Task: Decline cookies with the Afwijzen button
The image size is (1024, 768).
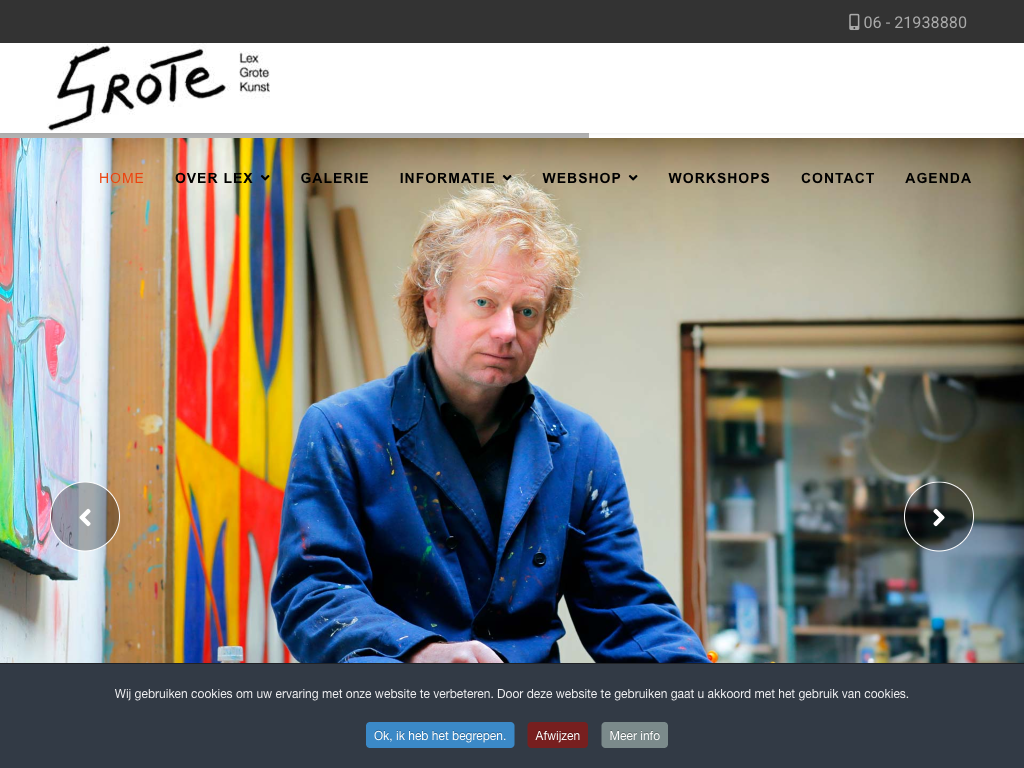Action: tap(558, 735)
